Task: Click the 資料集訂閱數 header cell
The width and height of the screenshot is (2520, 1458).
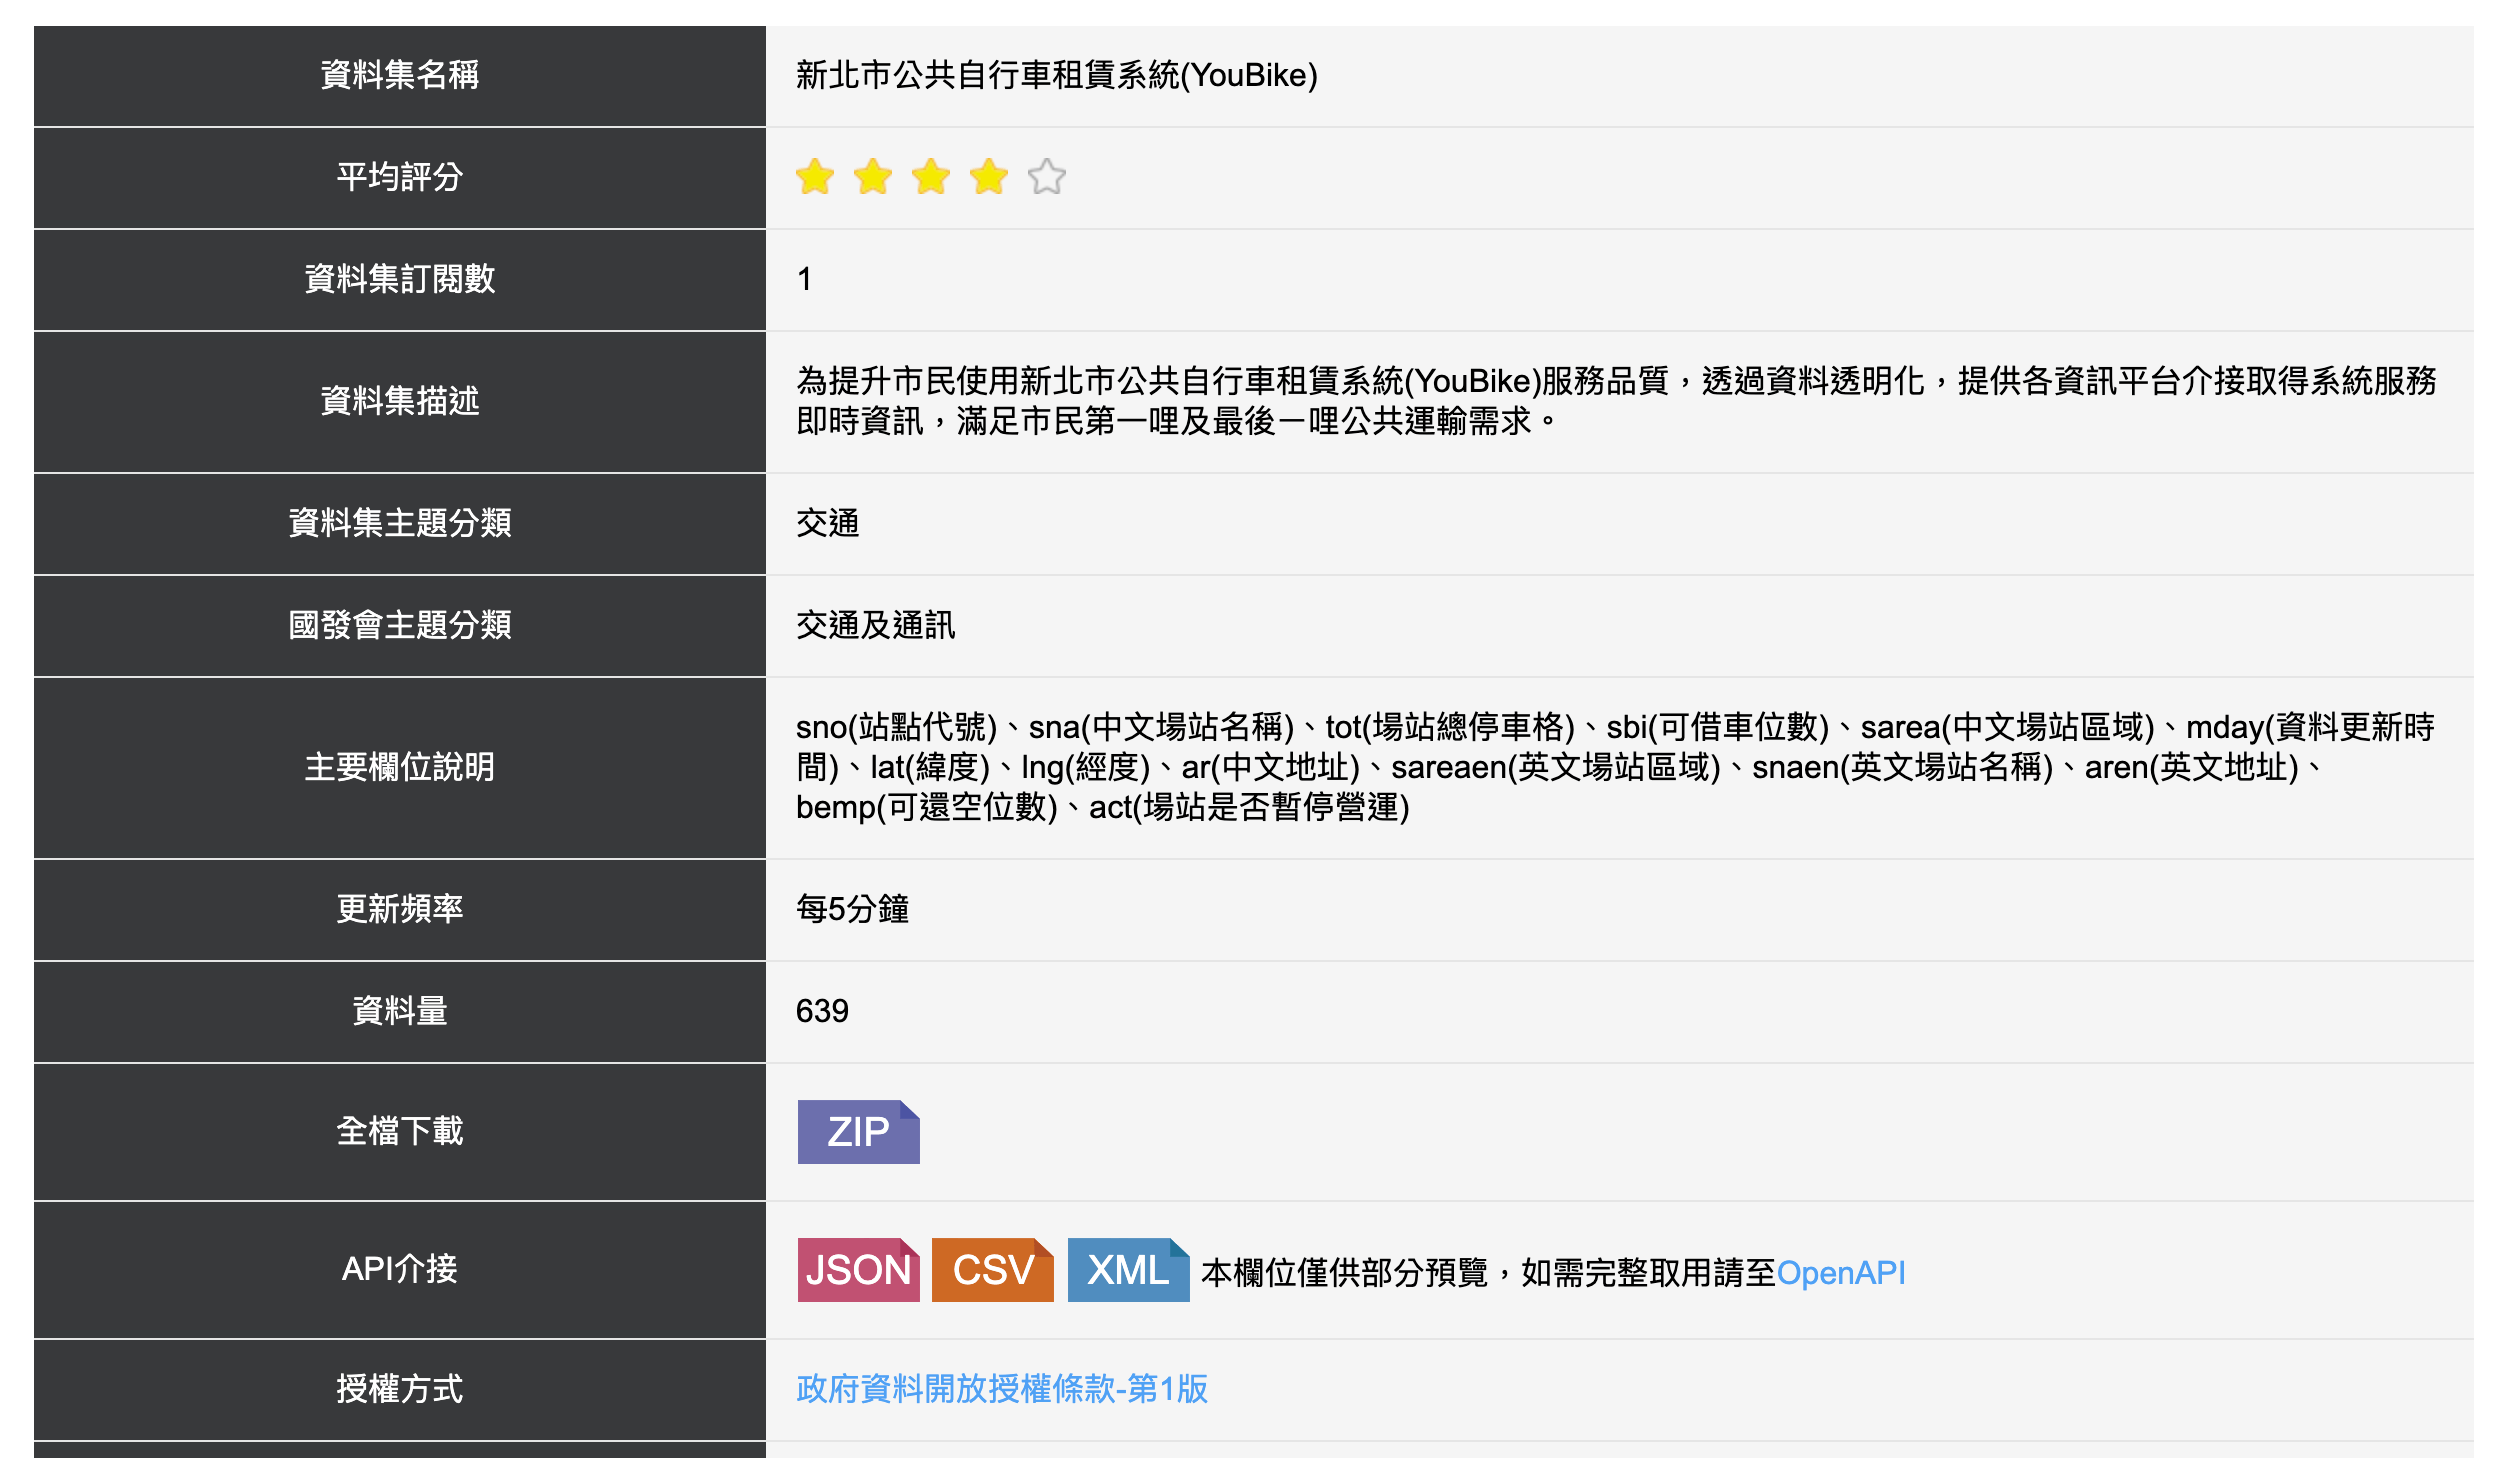Action: point(400,280)
